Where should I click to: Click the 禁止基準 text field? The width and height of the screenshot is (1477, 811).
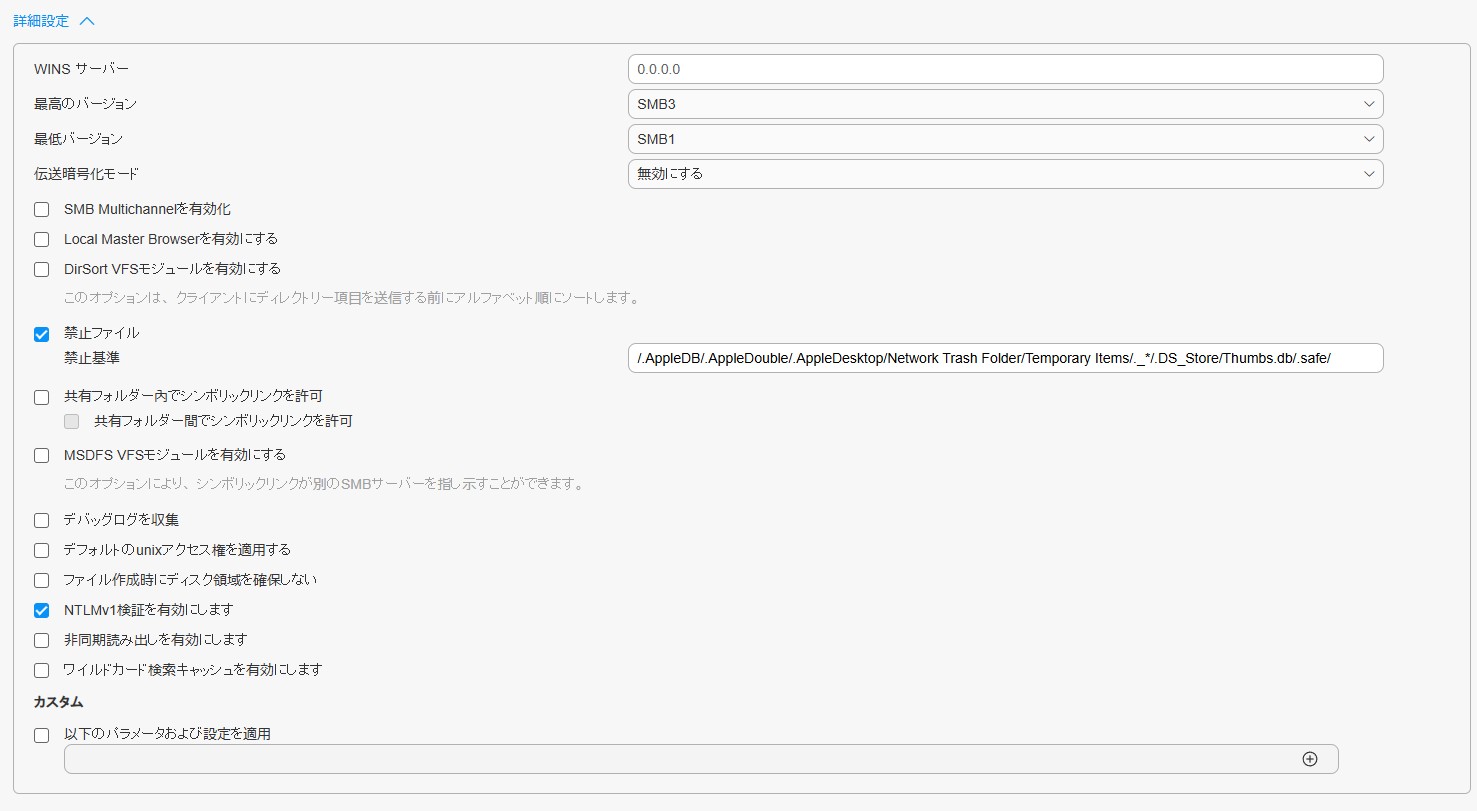[x=1005, y=358]
